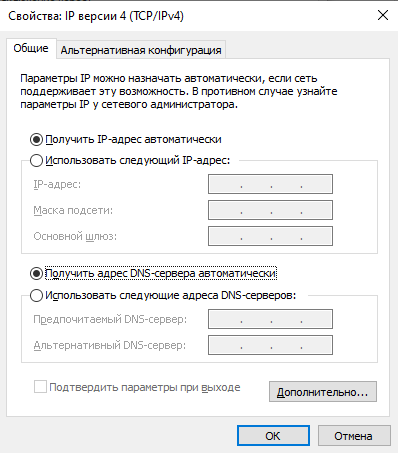Image resolution: width=398 pixels, height=453 pixels.
Task: Close the TCP/IPv4 properties dialog
Action: coord(383,15)
